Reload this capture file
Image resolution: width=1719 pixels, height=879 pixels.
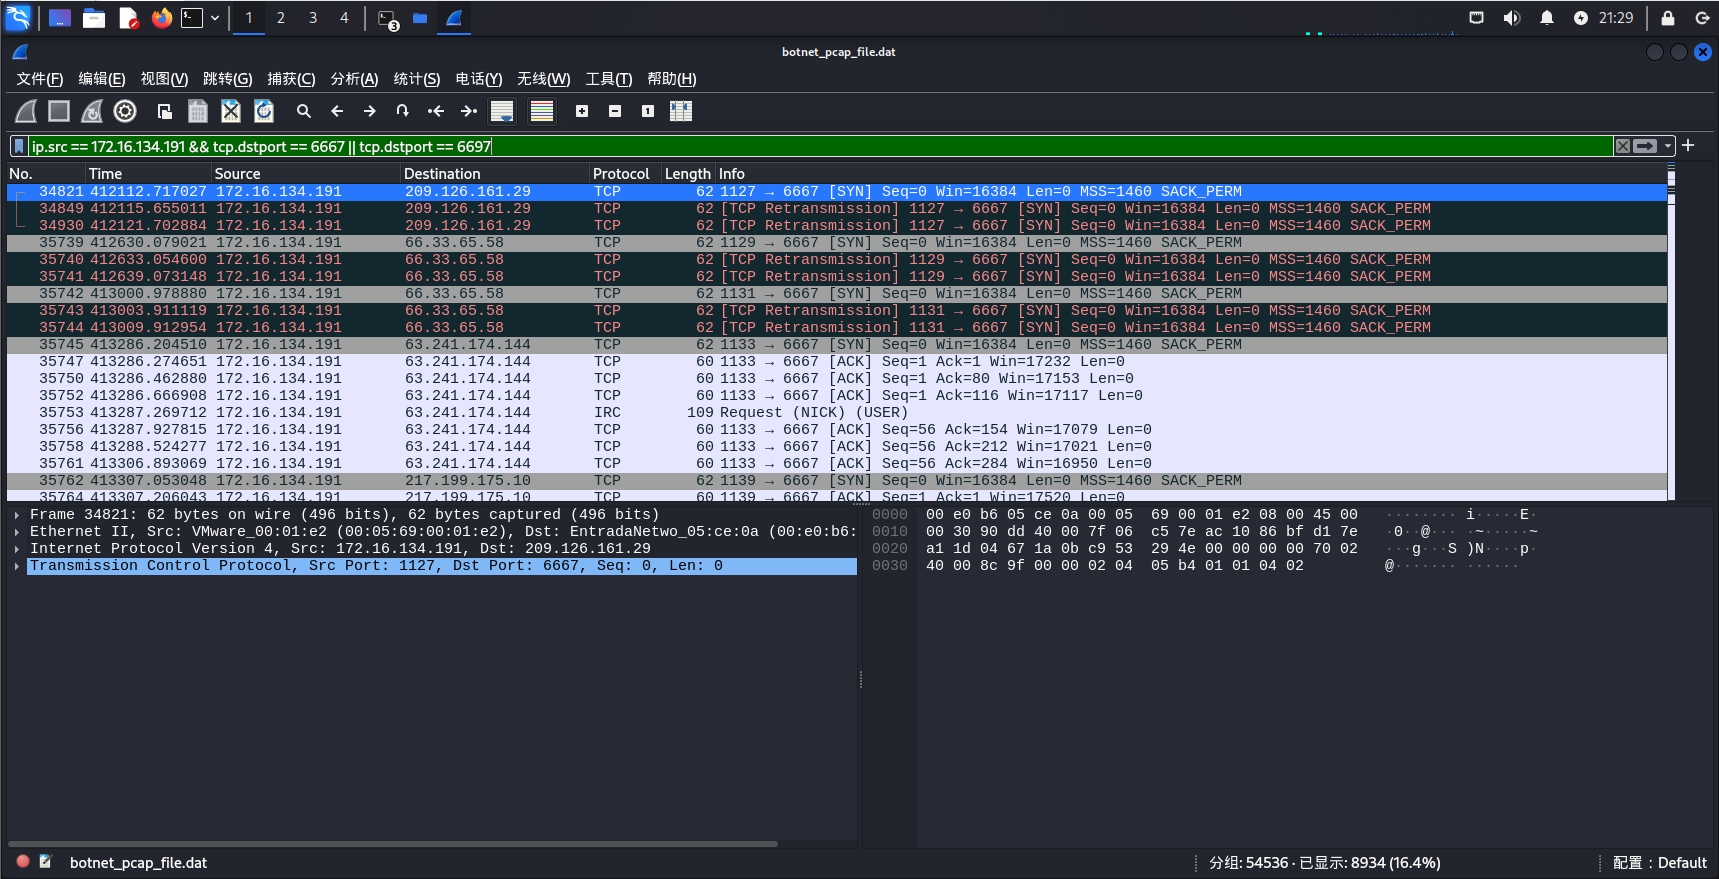[x=264, y=111]
